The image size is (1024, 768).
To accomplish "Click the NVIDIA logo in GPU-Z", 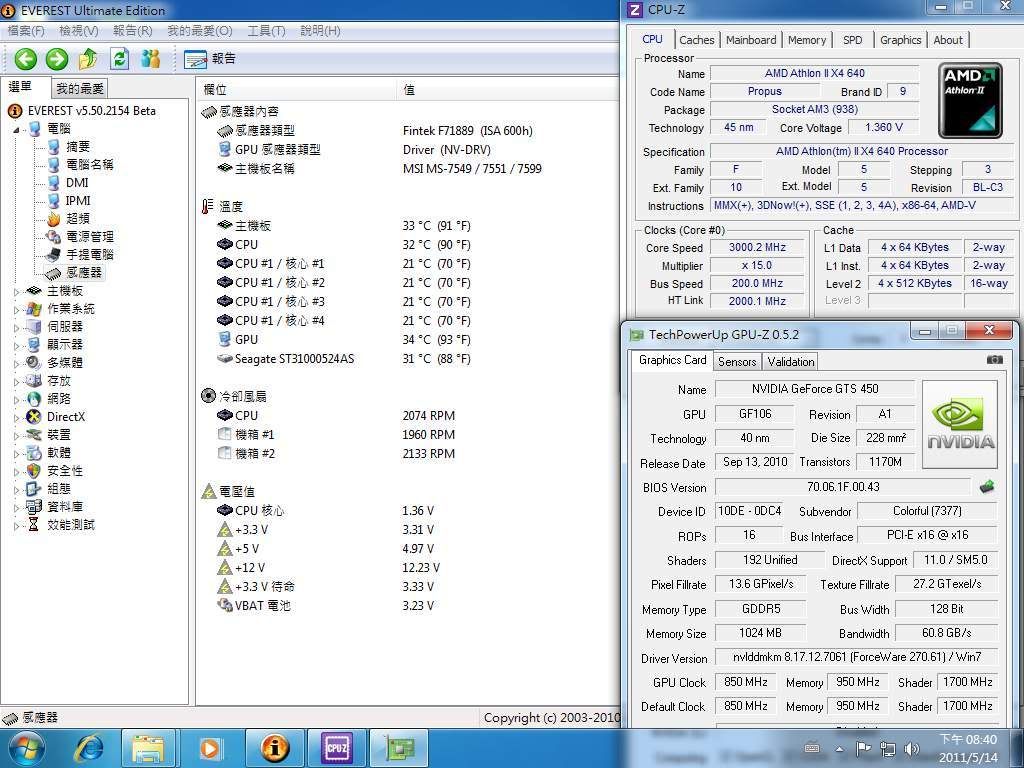I will click(961, 424).
